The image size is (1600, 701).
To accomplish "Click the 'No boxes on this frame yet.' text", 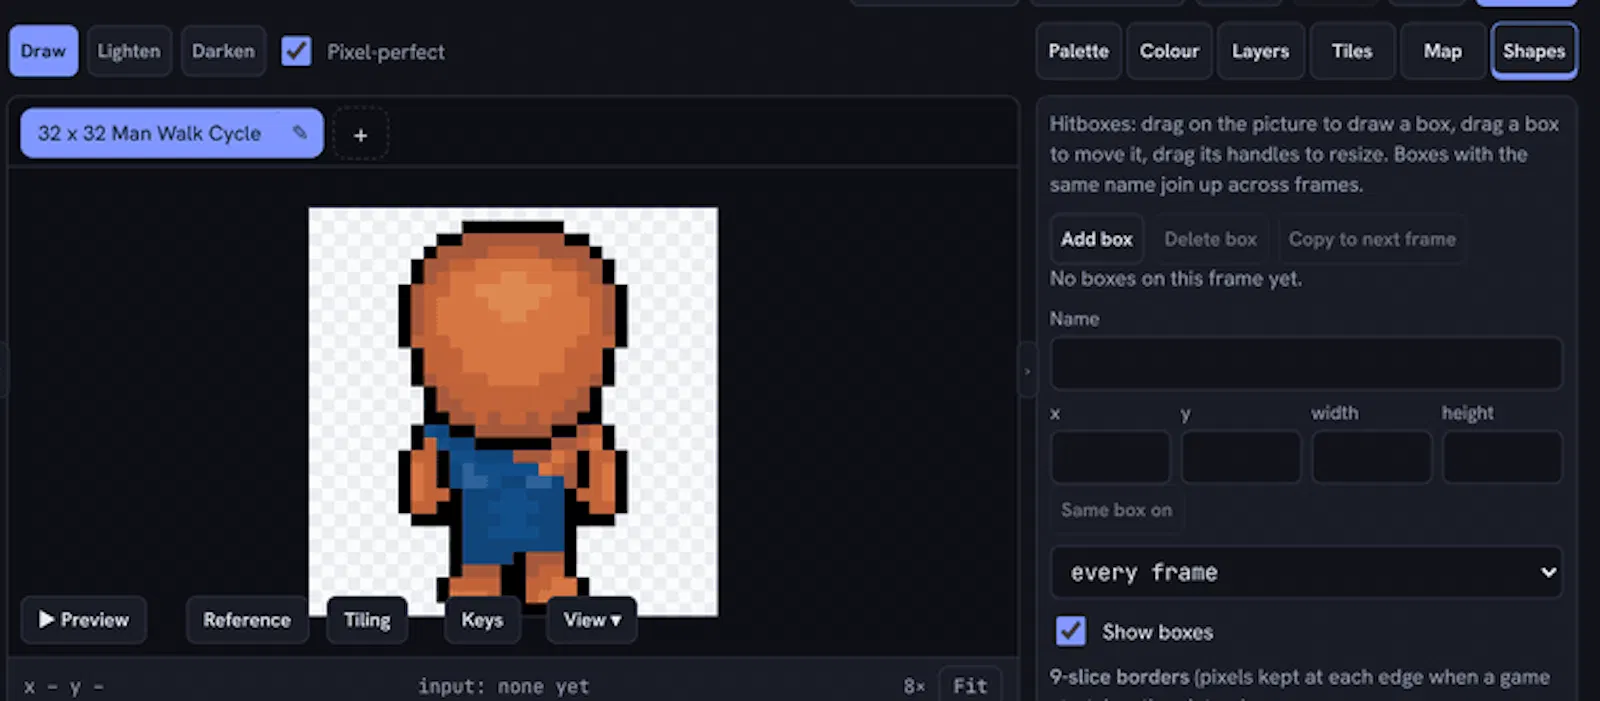I will tap(1175, 279).
